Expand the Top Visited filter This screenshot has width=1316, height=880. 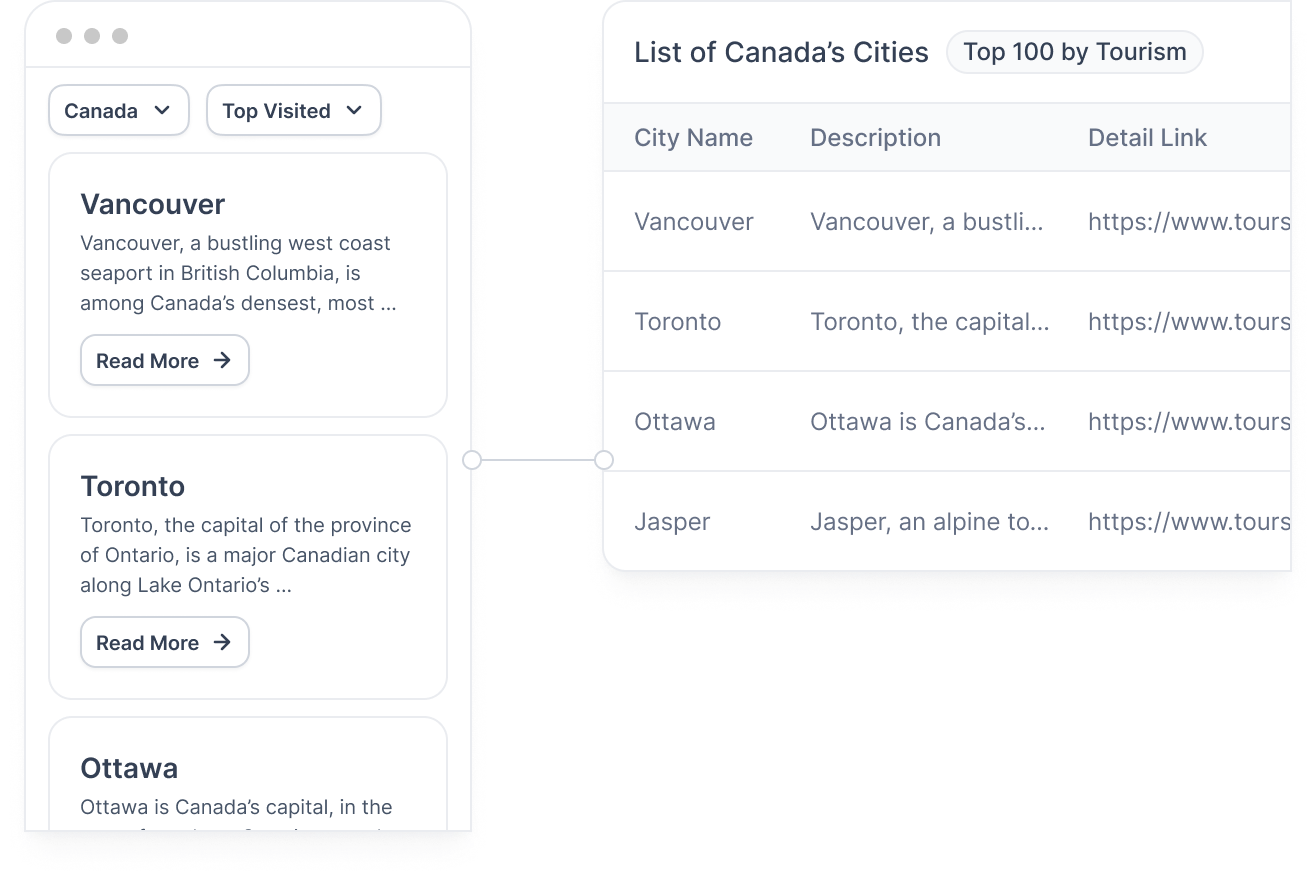coord(293,110)
